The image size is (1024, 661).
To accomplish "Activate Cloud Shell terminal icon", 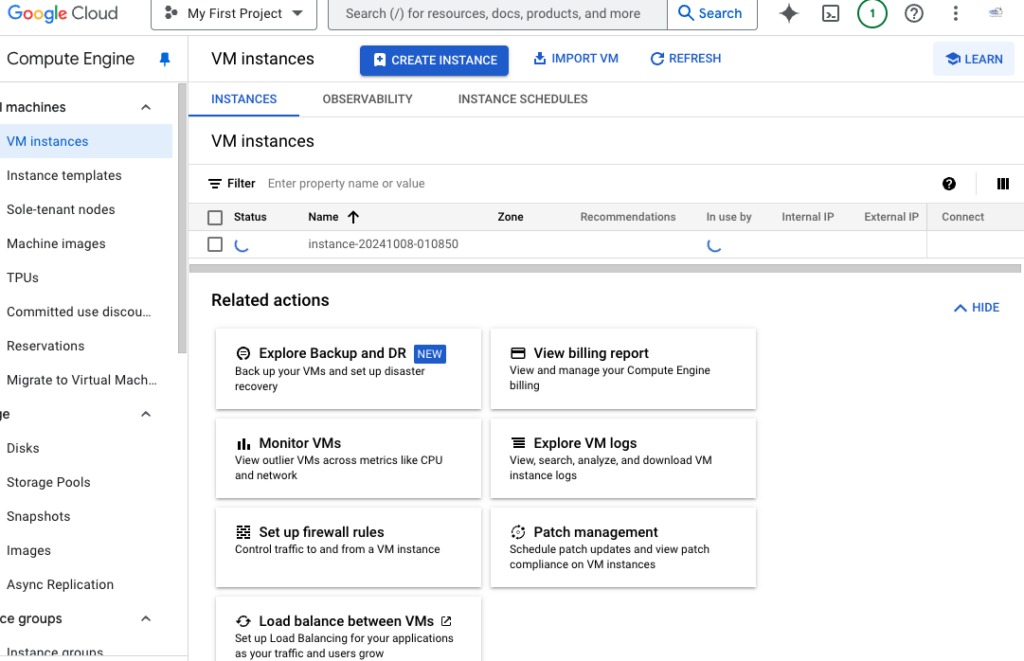I will pos(830,13).
